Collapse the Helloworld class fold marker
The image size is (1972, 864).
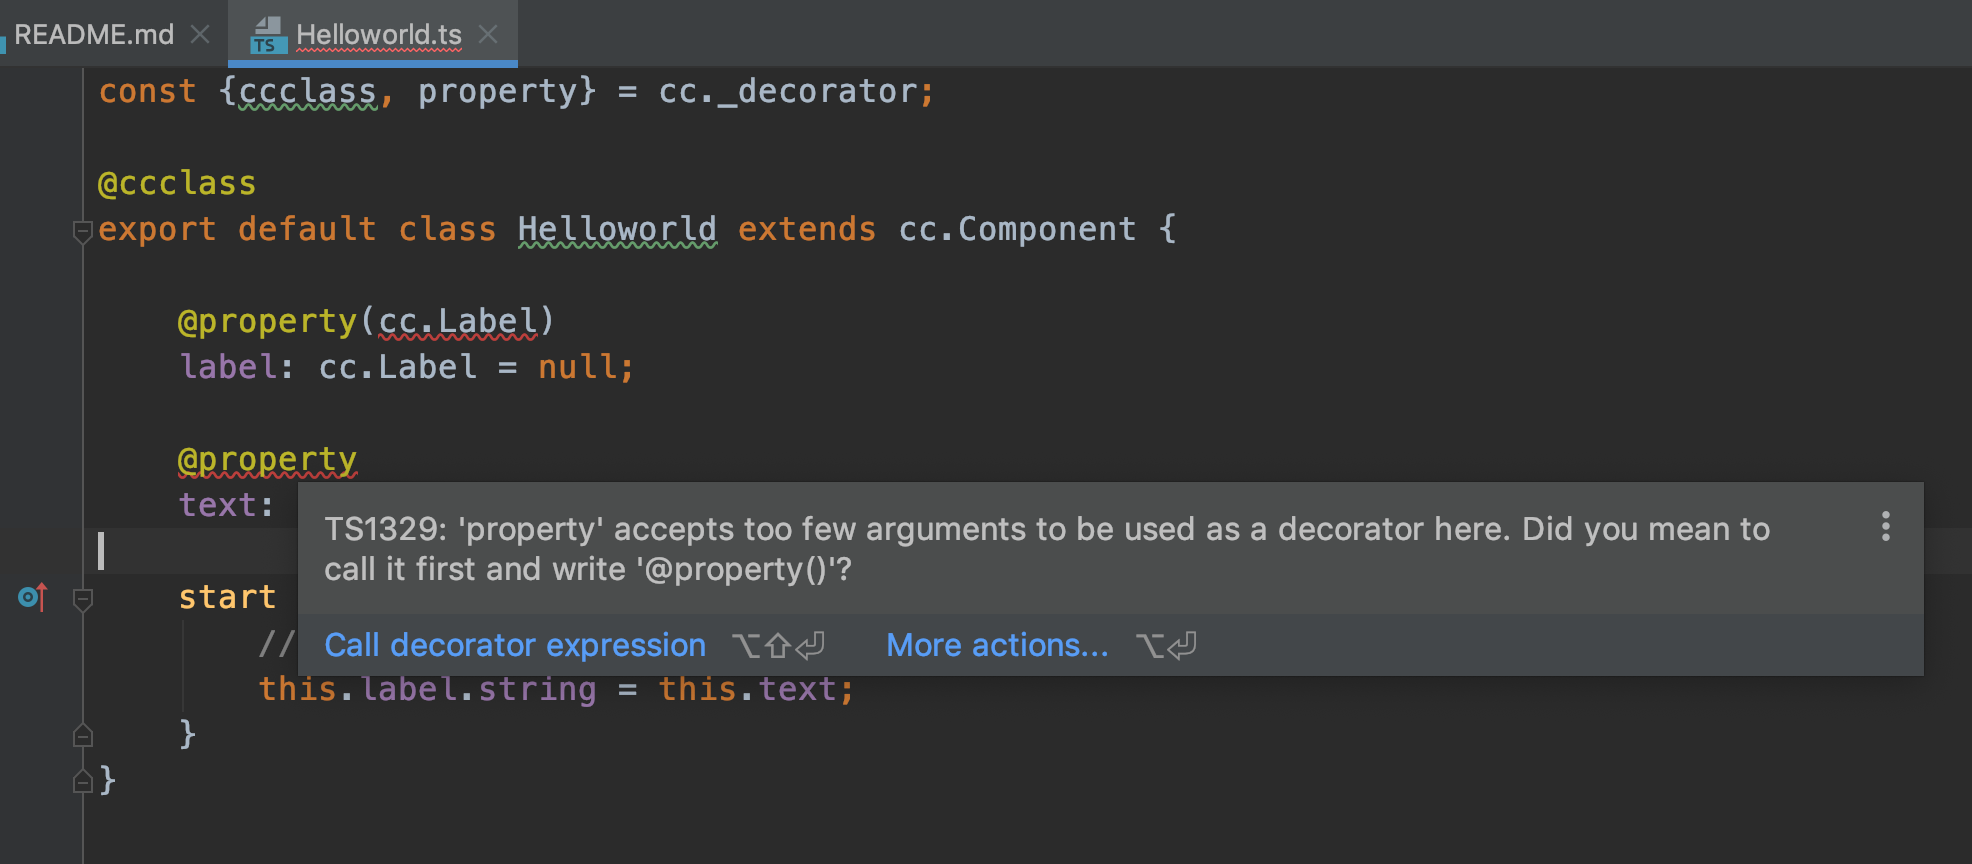[83, 231]
